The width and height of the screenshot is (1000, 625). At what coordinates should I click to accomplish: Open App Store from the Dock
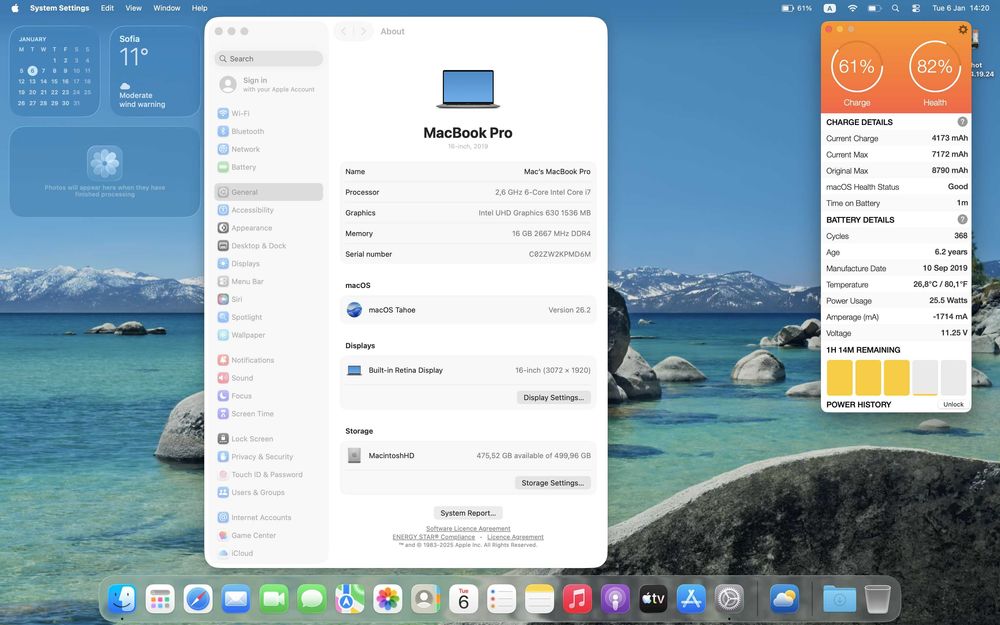[691, 599]
